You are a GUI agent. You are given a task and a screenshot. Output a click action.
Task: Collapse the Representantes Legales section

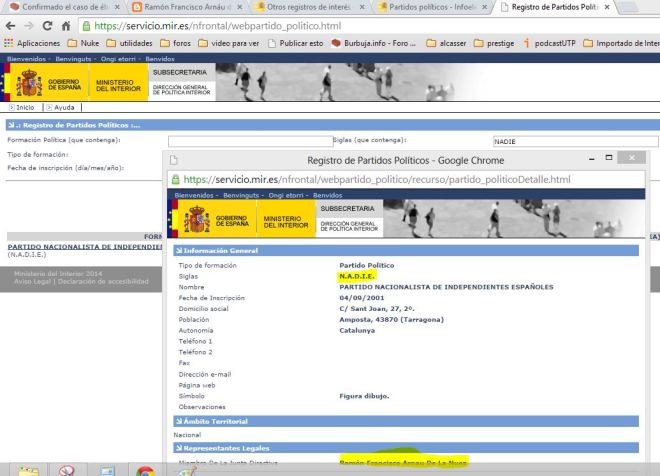tap(218, 448)
